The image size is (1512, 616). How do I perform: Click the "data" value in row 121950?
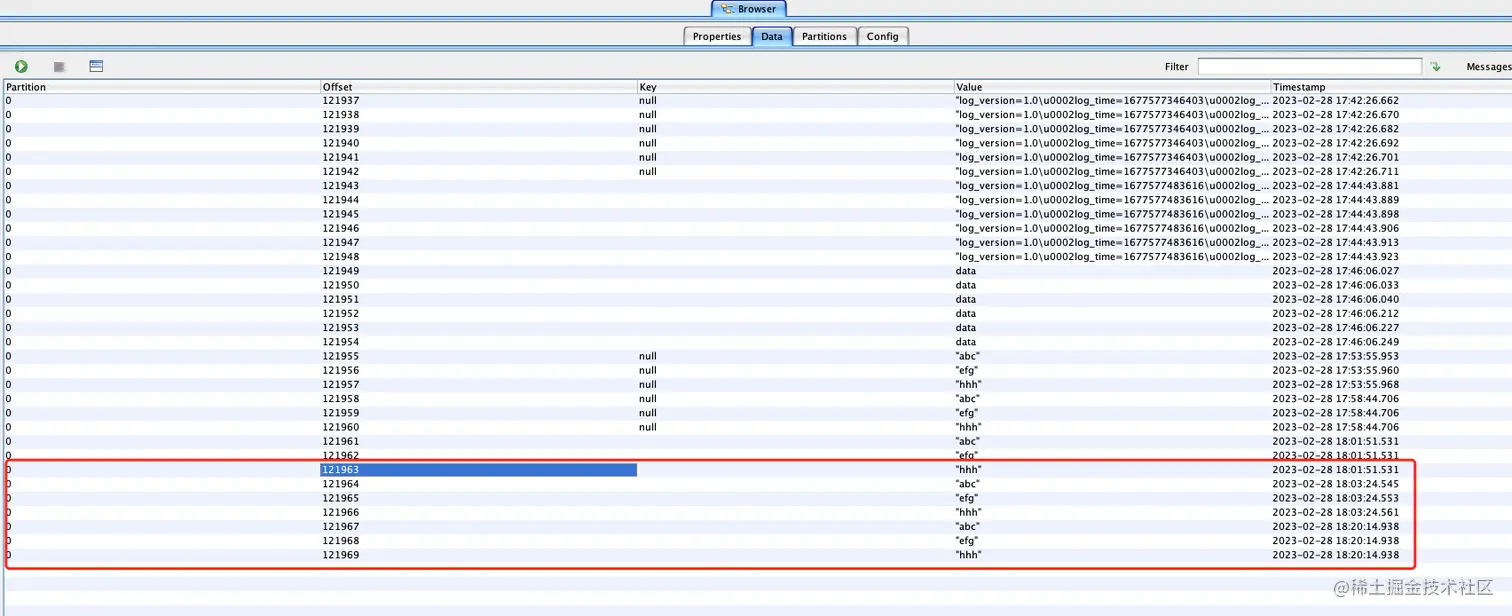(966, 285)
